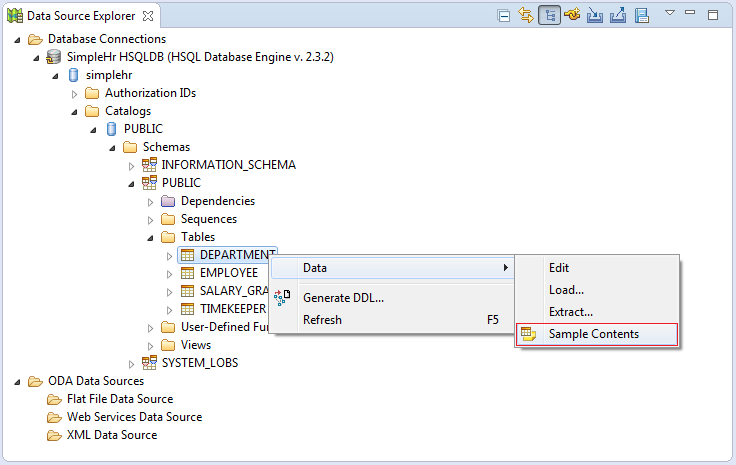
Task: Click the DEPARTMENT table icon
Action: [x=187, y=255]
